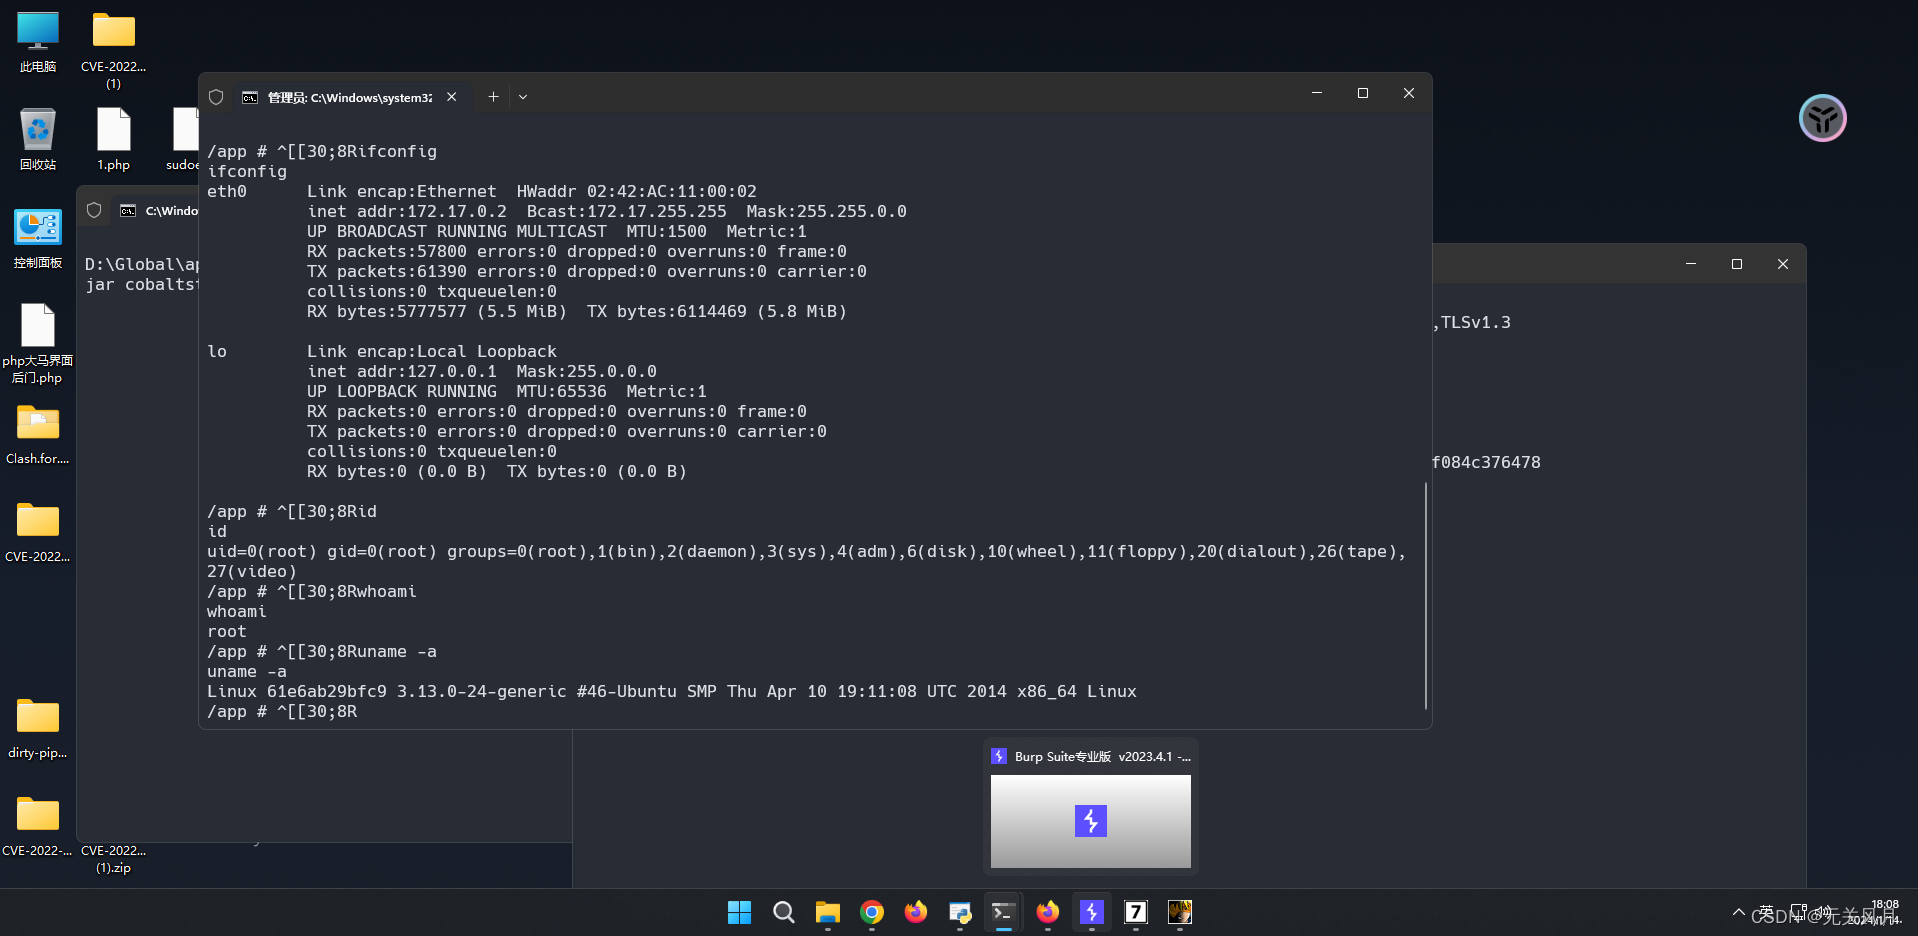Launch Google Chrome from the taskbar
This screenshot has height=936, width=1918.
point(872,912)
